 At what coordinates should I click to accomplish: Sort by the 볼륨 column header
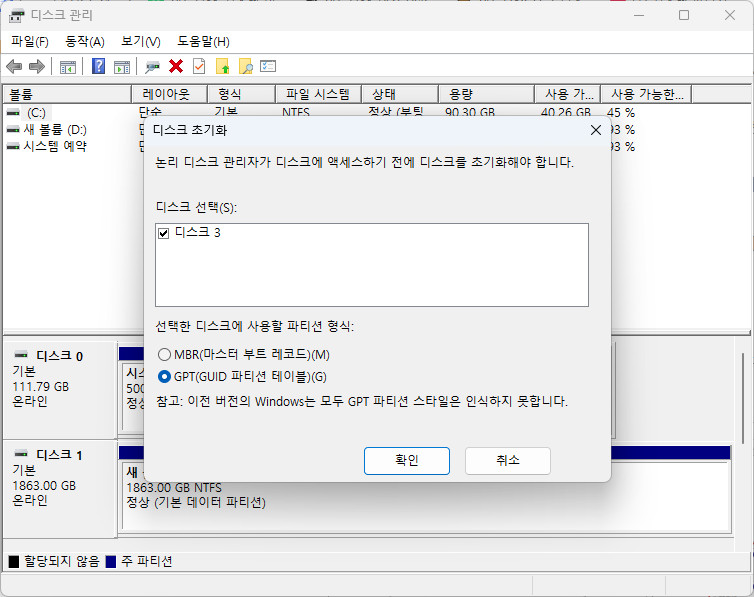[x=67, y=94]
